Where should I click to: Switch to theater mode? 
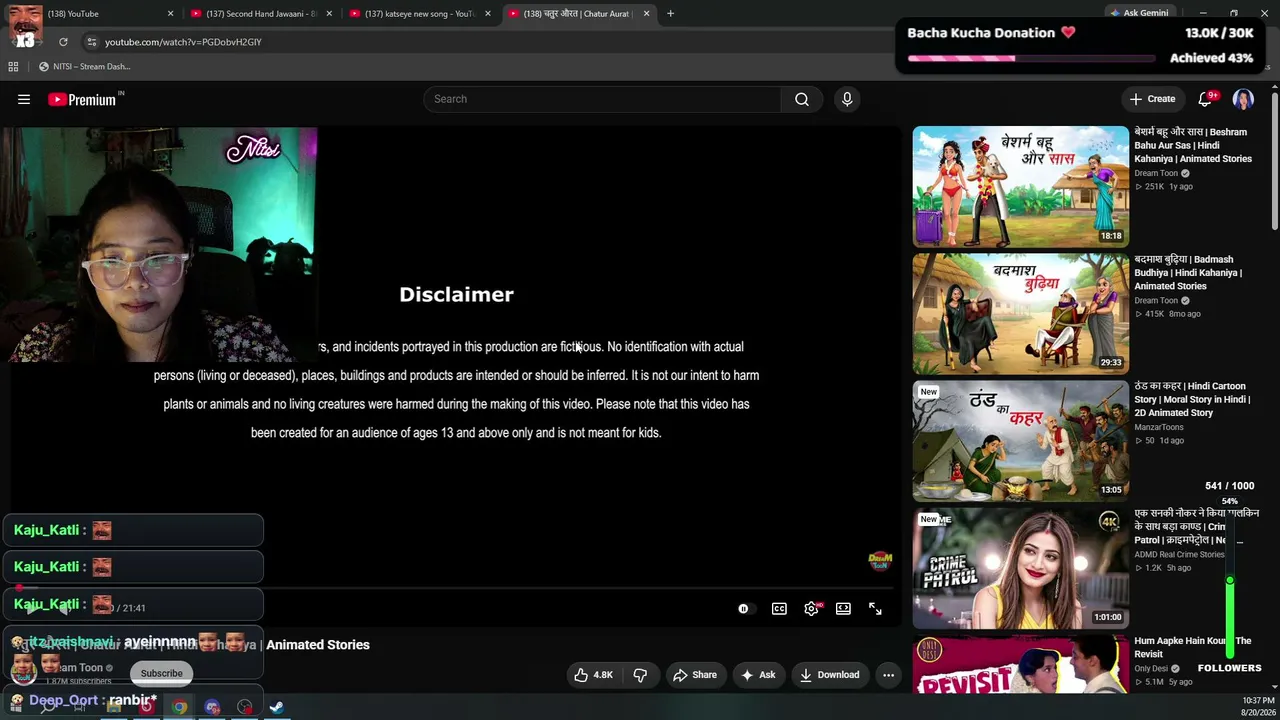tap(843, 608)
